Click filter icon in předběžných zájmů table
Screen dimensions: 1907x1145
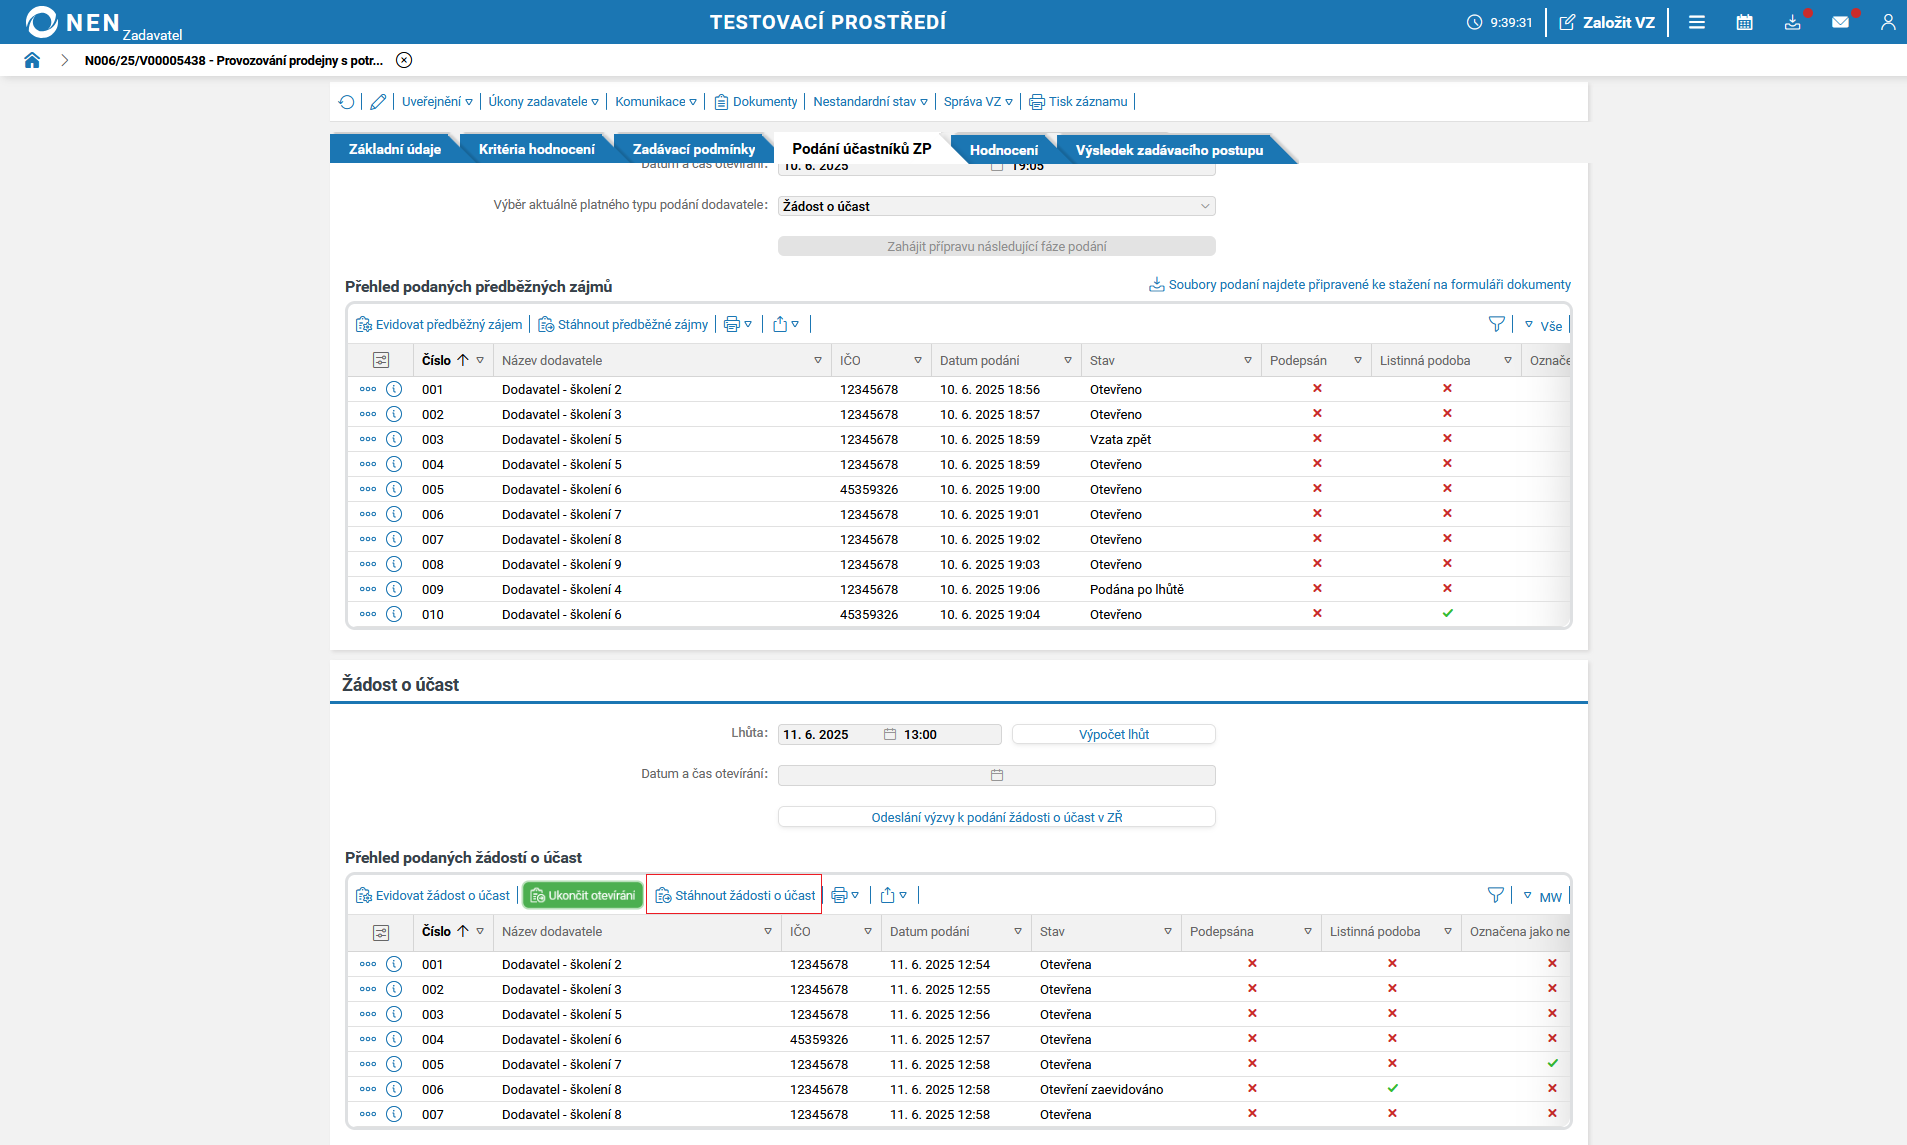click(x=1496, y=324)
